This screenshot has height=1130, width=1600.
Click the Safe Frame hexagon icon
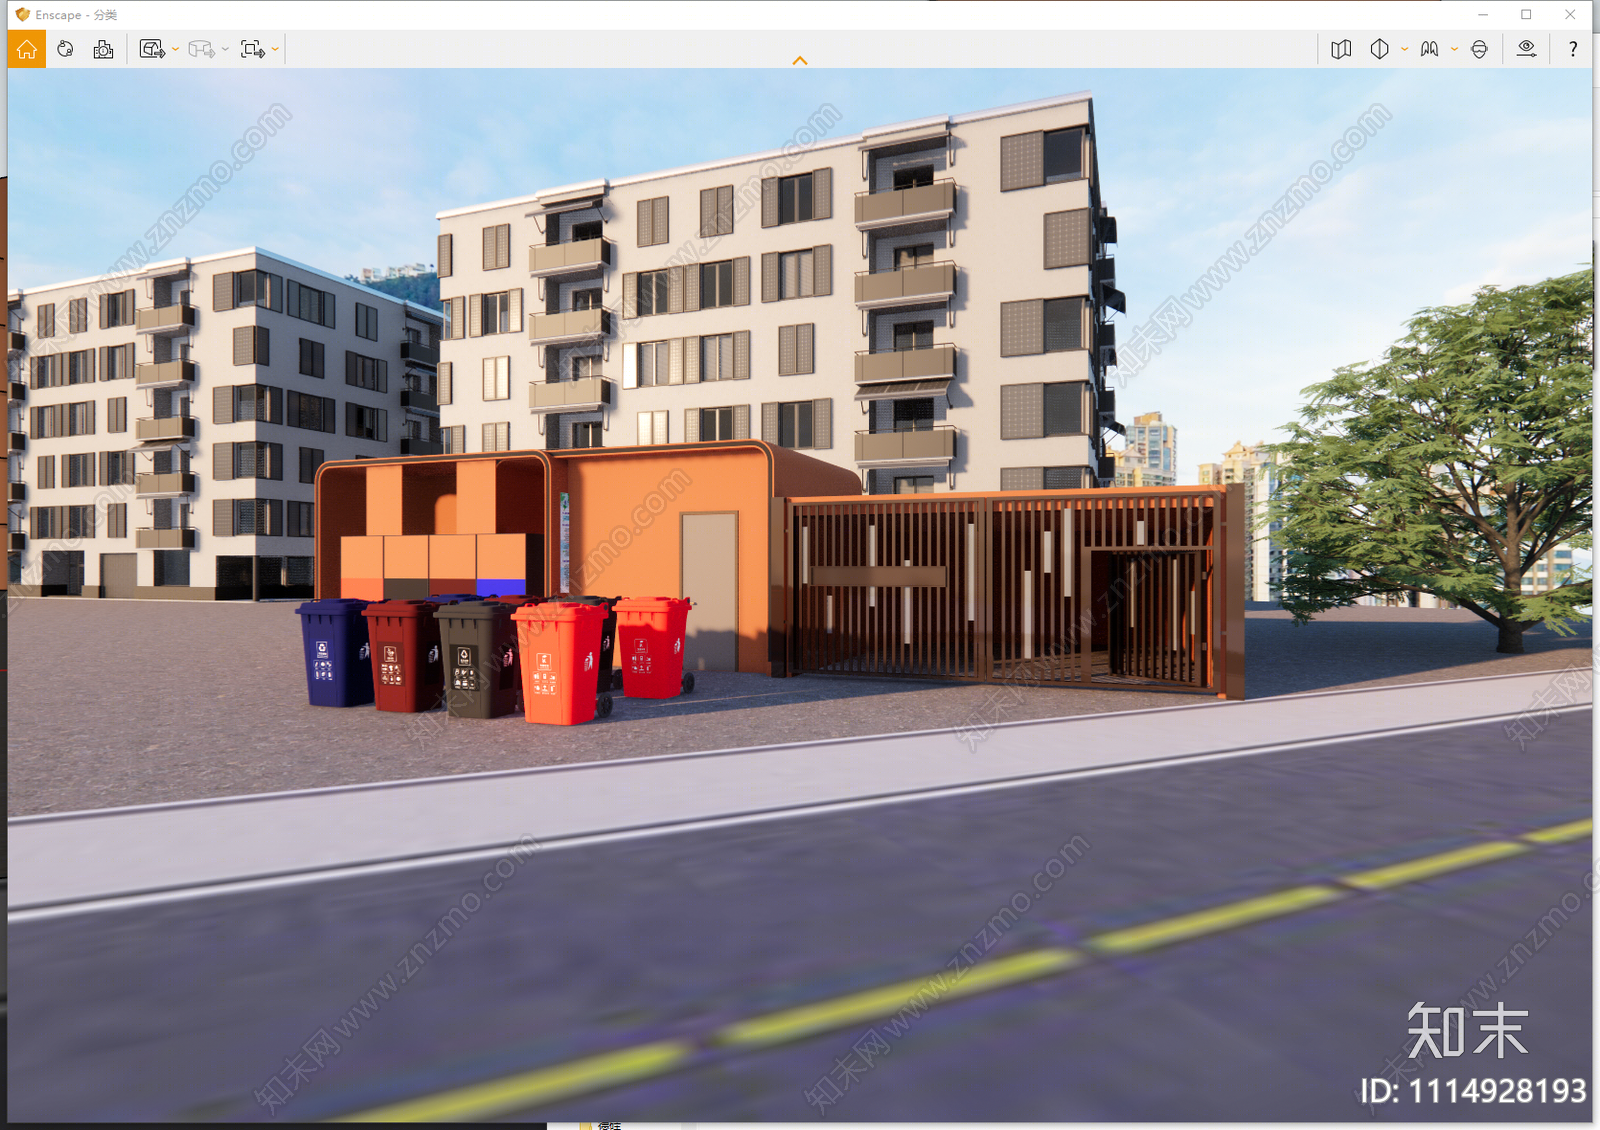(1380, 49)
